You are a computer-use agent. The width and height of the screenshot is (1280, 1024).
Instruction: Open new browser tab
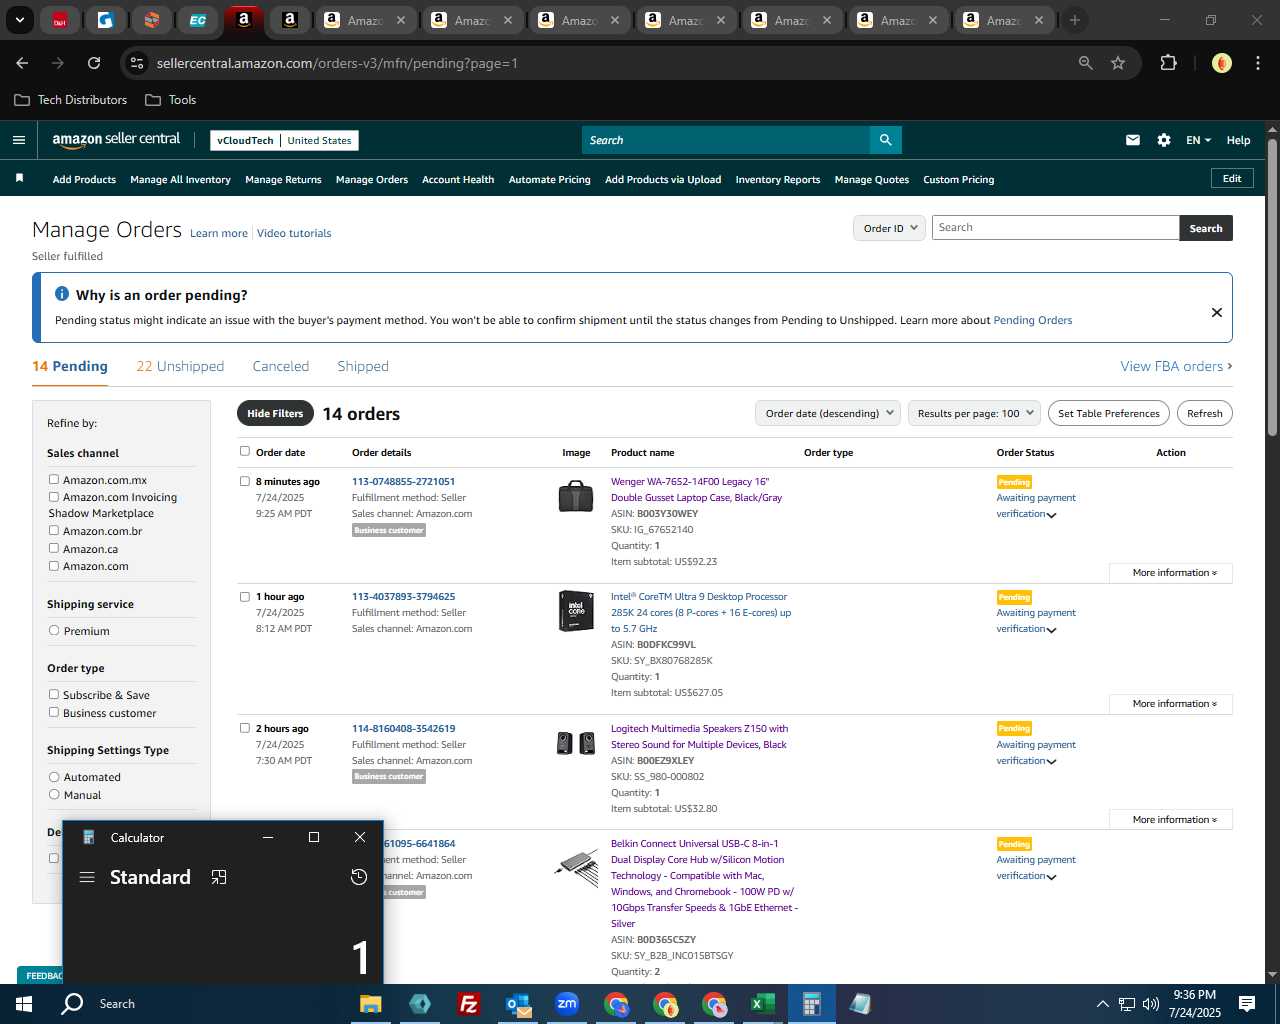pyautogui.click(x=1075, y=20)
